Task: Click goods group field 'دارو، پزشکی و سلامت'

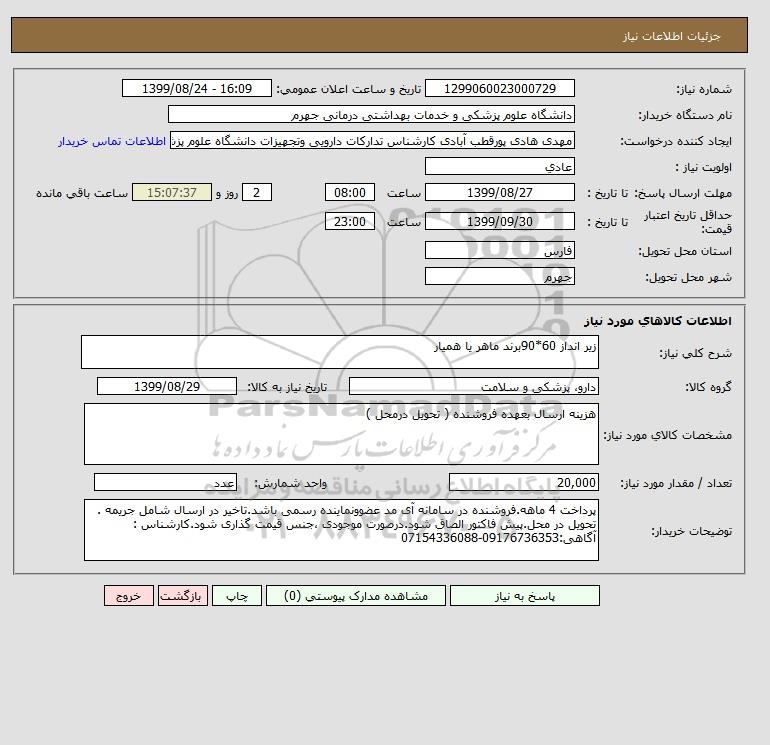Action: click(x=473, y=386)
